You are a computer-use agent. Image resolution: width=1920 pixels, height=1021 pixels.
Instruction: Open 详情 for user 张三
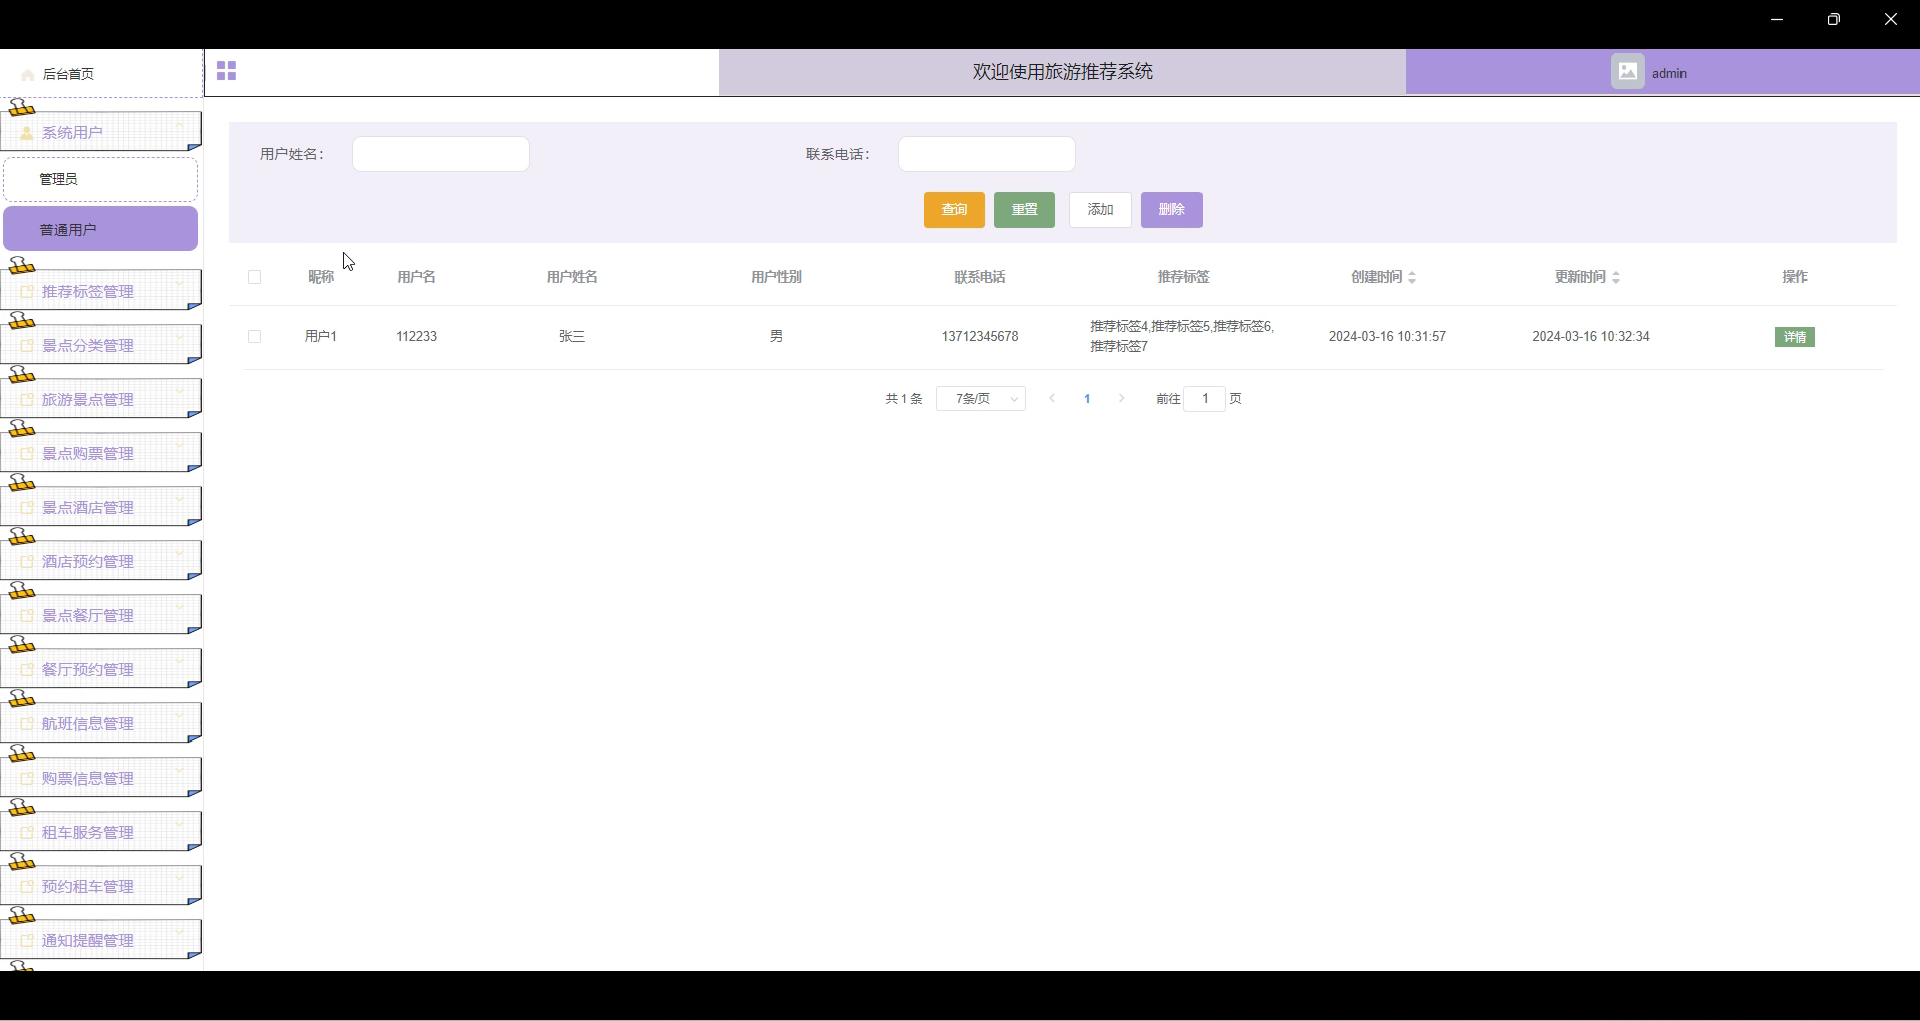[x=1795, y=338]
